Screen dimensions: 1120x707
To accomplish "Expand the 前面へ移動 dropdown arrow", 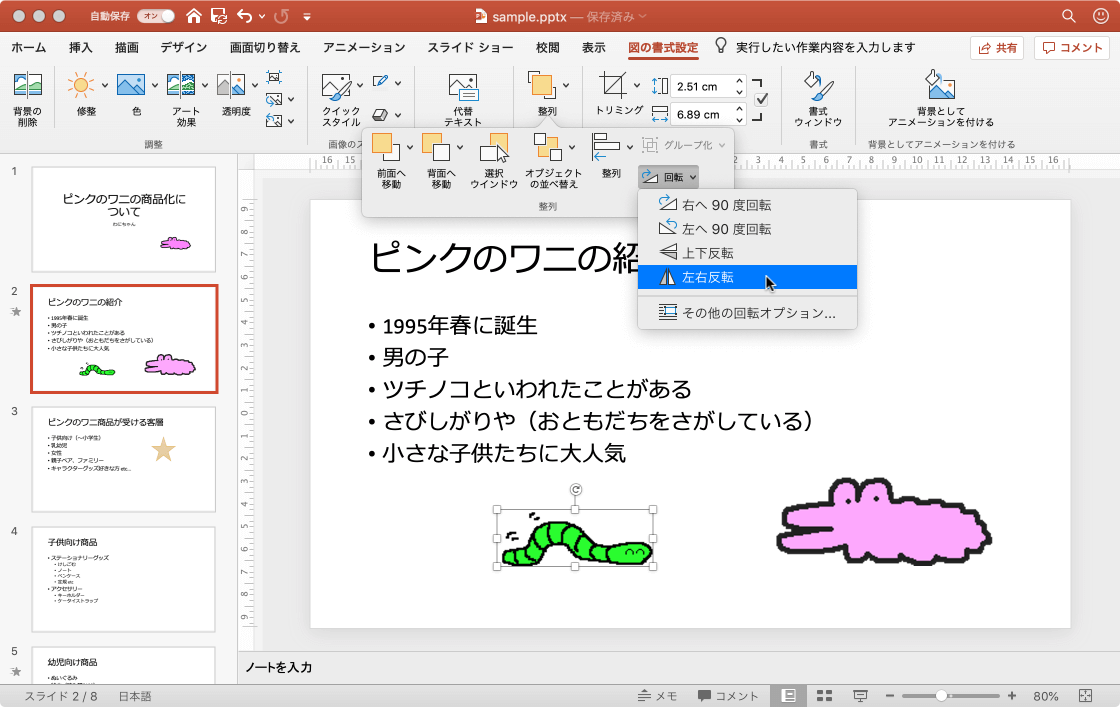I will tap(410, 148).
